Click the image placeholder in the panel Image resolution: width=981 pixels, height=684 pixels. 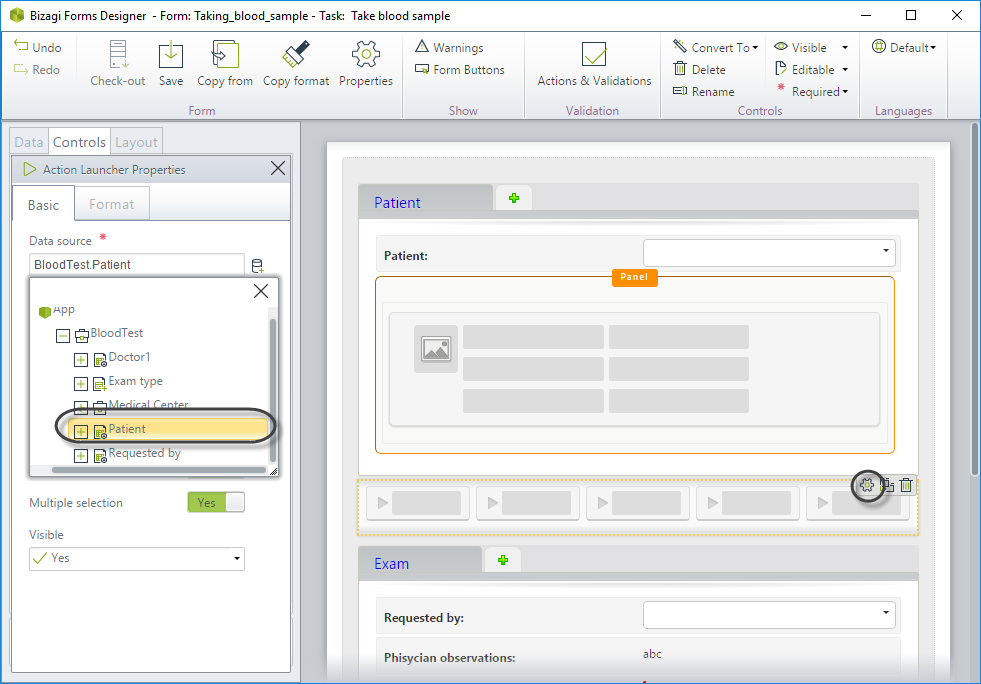pyautogui.click(x=436, y=349)
